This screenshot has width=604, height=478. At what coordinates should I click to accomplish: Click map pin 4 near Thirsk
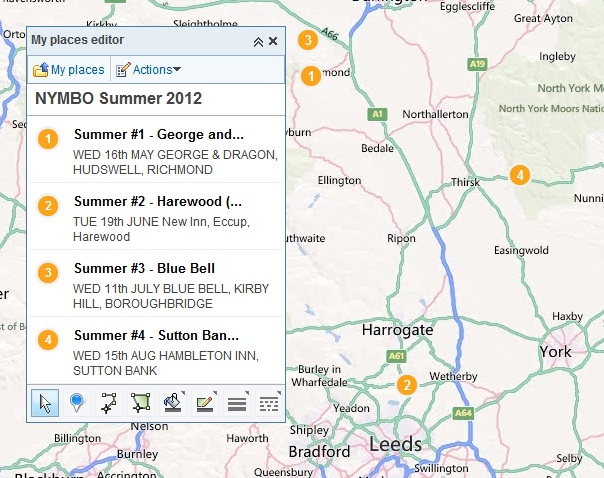pyautogui.click(x=519, y=175)
